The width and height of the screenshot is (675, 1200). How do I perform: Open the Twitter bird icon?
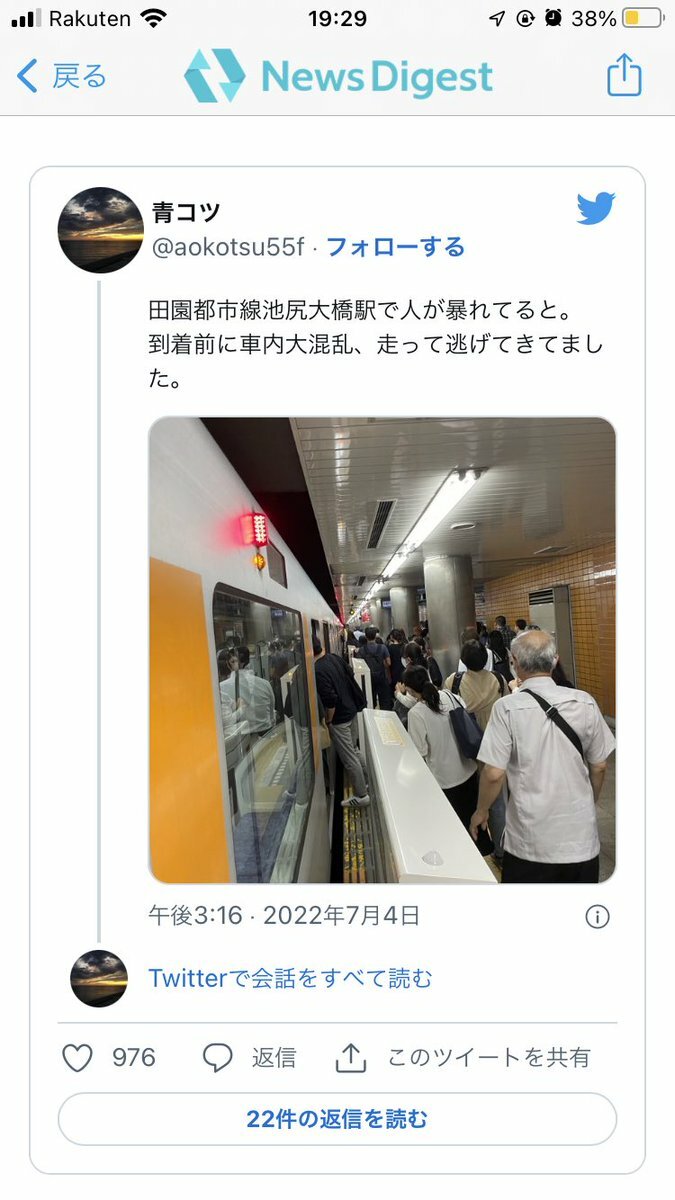pyautogui.click(x=596, y=209)
